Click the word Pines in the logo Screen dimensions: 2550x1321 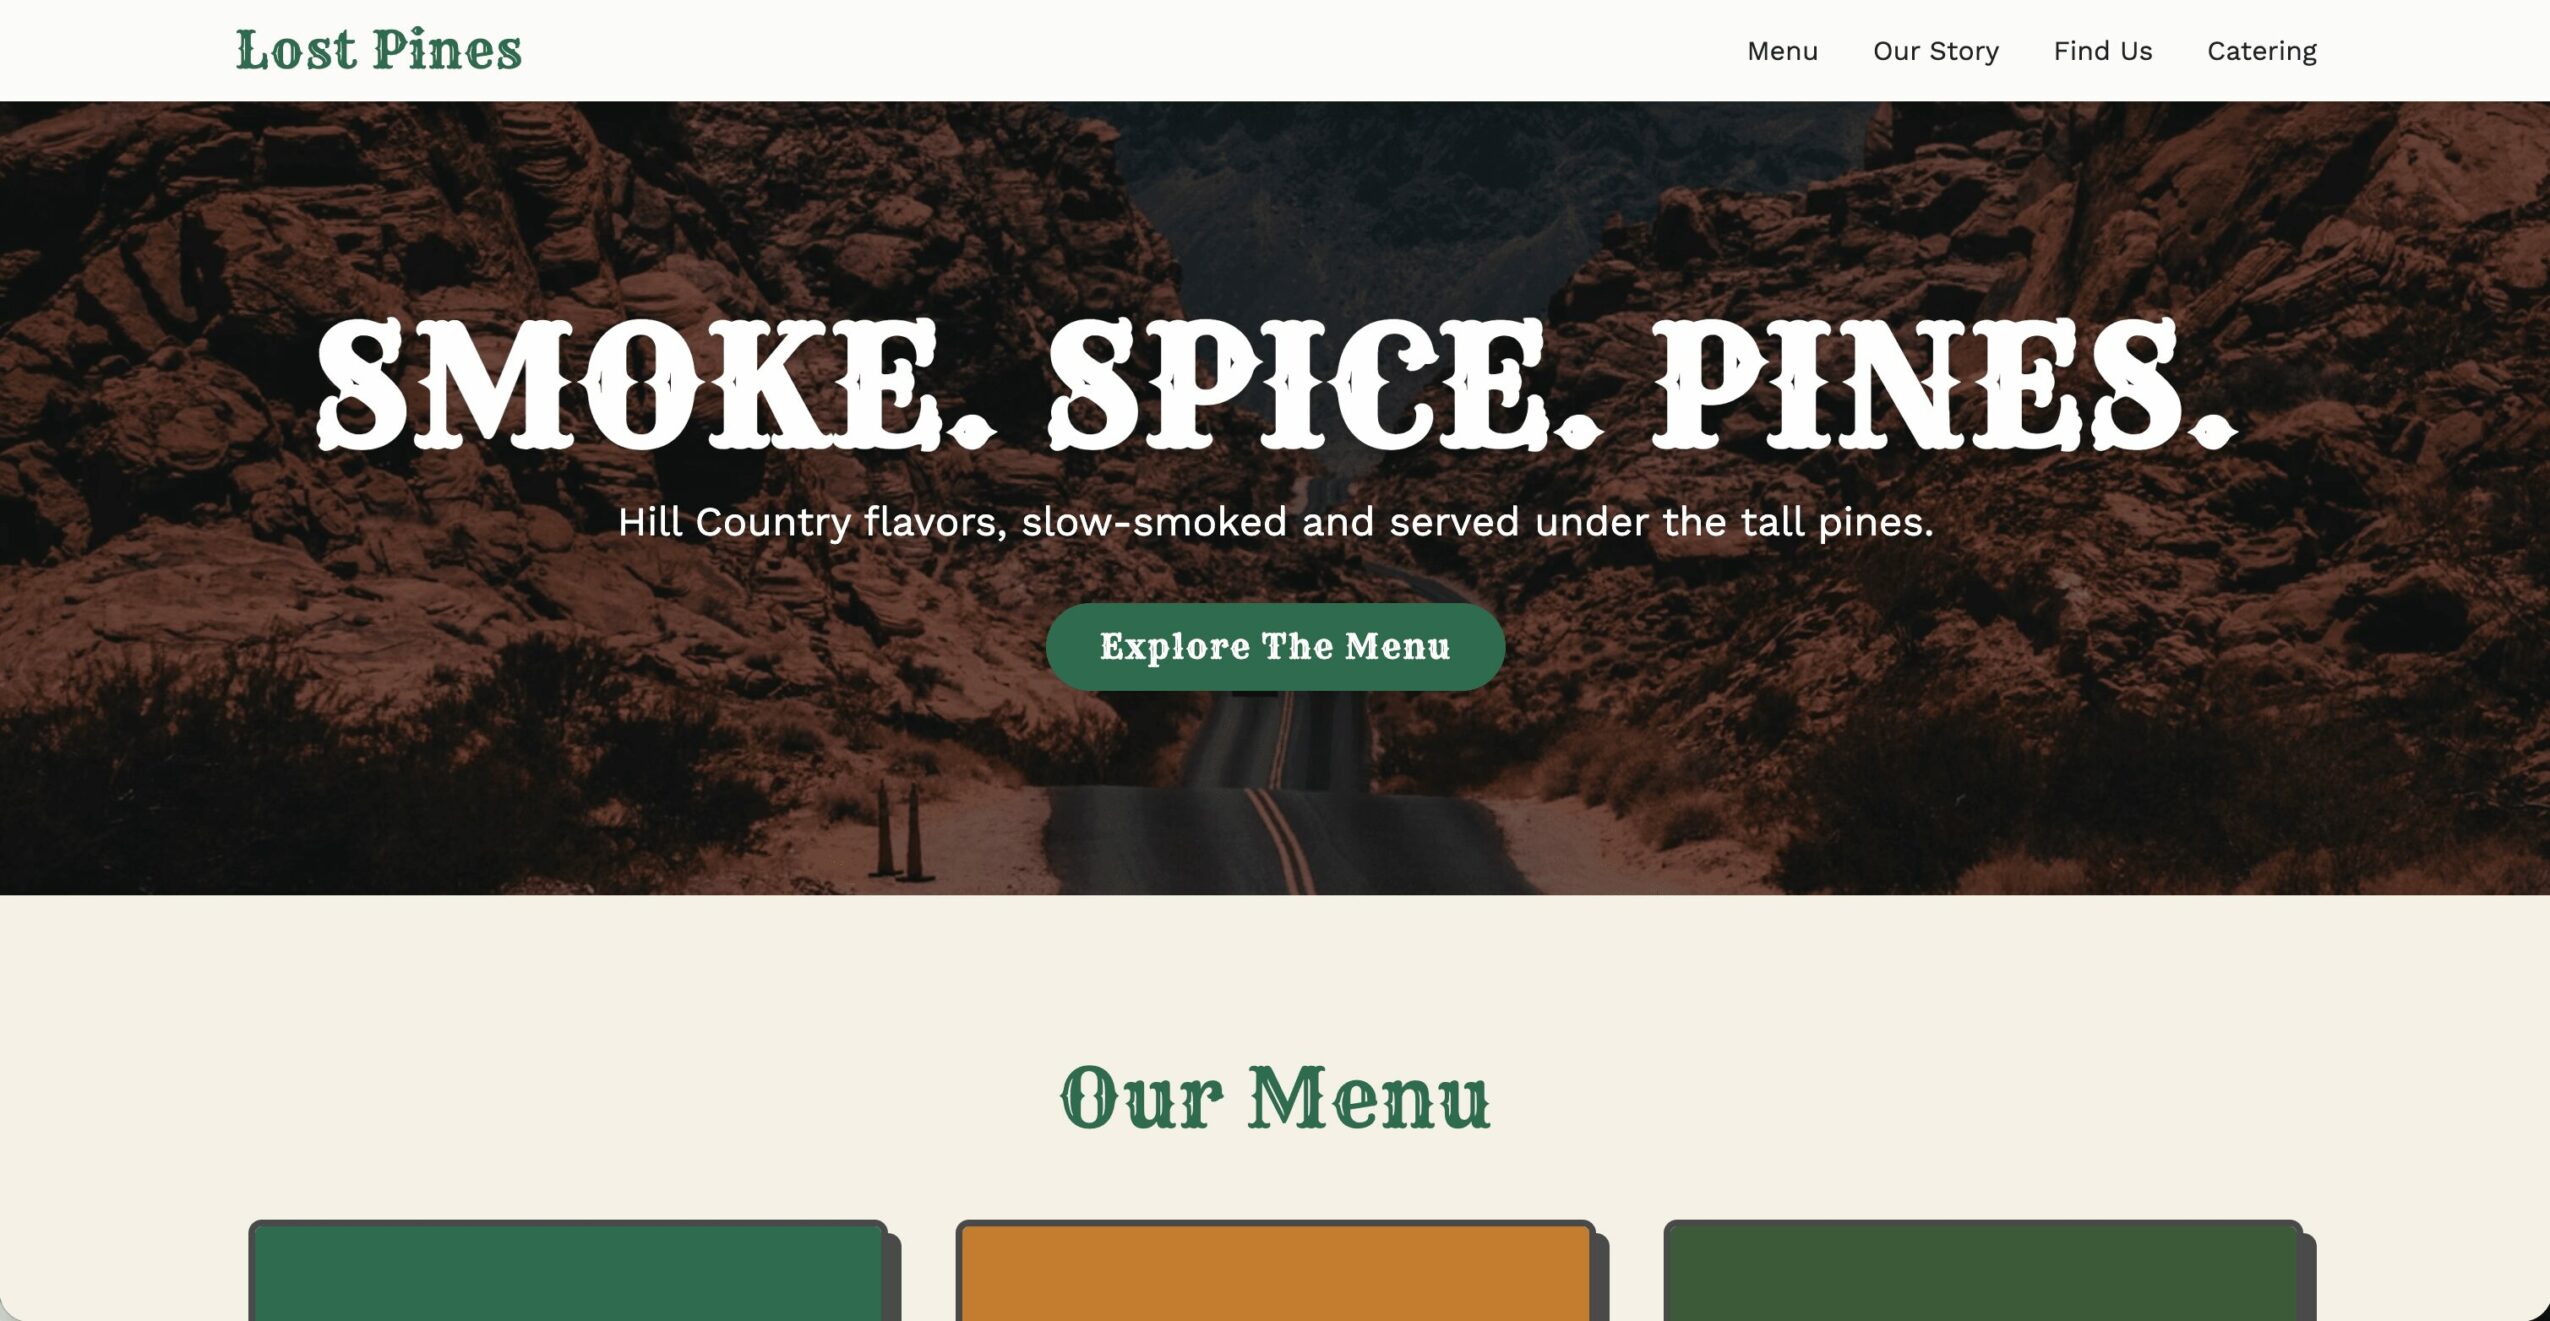pos(447,50)
